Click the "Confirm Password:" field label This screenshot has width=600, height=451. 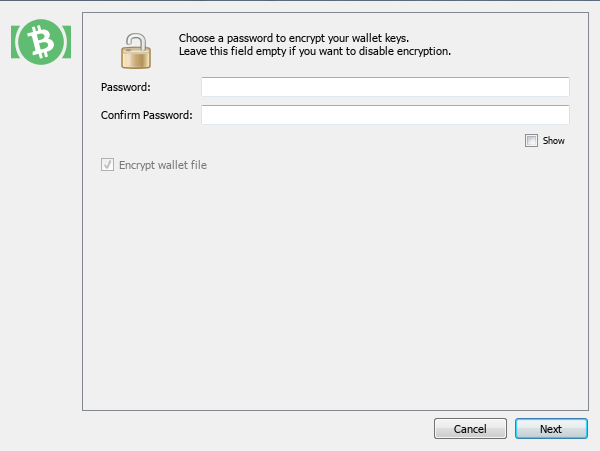pos(147,115)
